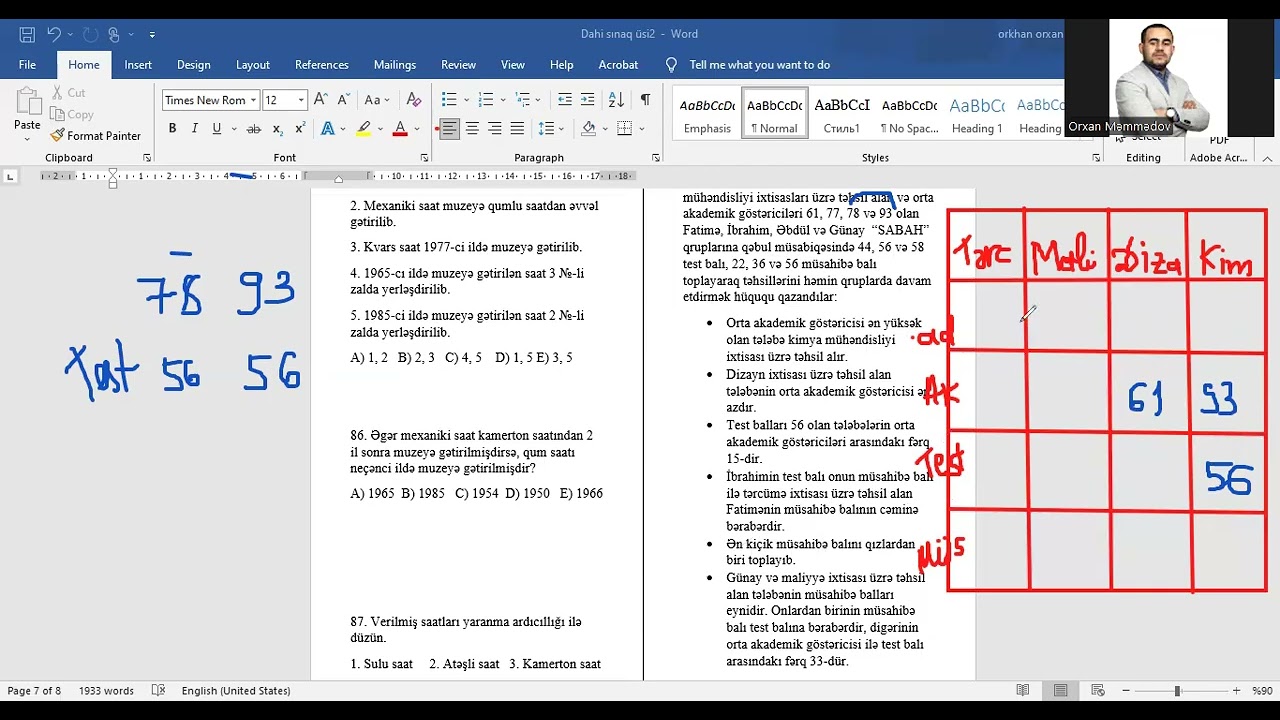1280x720 pixels.
Task: Sort the selected paragraphs
Action: [616, 100]
